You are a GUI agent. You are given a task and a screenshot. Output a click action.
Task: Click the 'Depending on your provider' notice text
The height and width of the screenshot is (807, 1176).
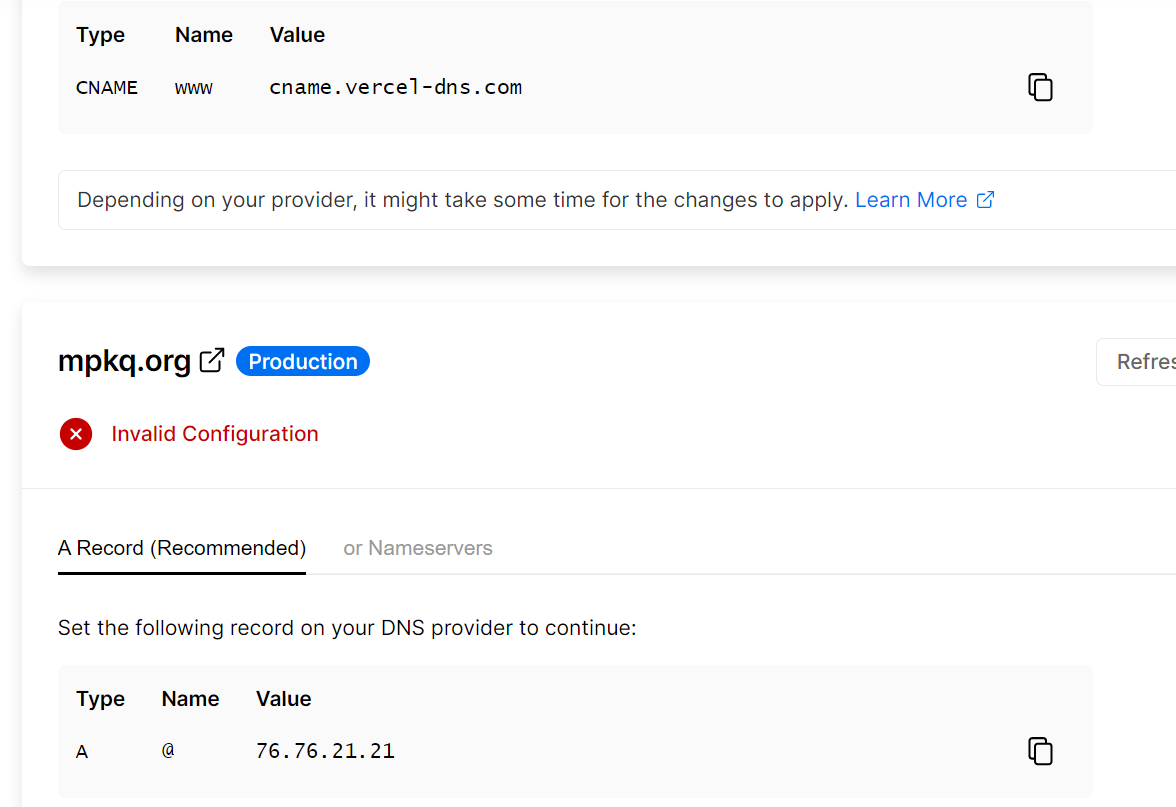click(x=462, y=200)
